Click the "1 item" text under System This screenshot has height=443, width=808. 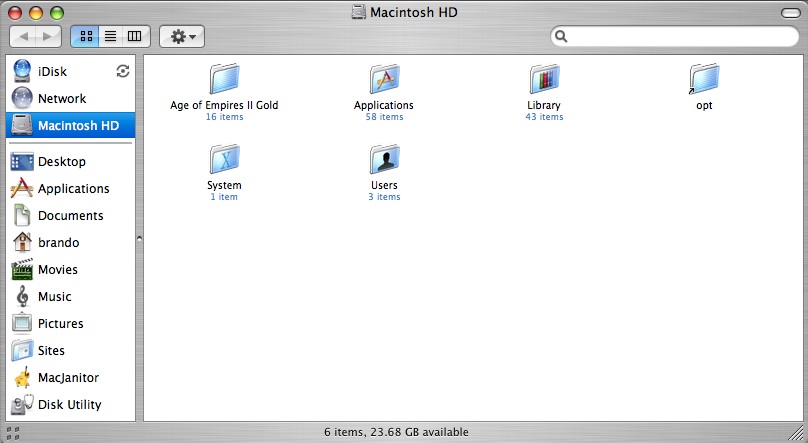(224, 197)
